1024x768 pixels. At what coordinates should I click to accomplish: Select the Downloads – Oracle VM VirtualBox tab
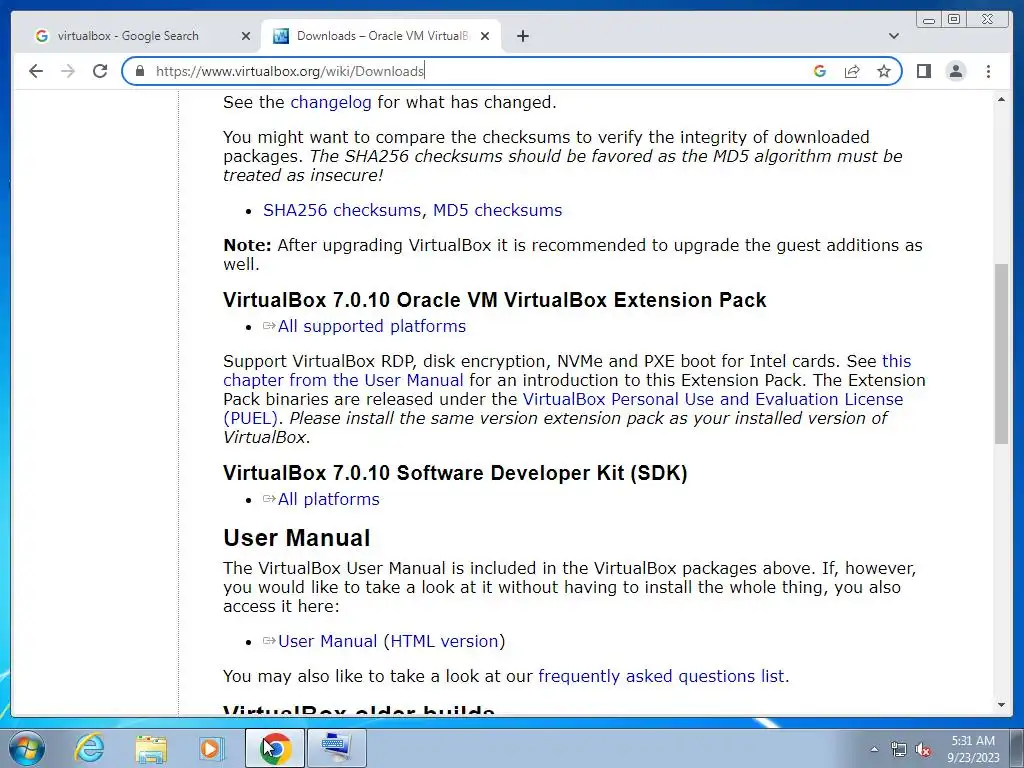coord(381,36)
